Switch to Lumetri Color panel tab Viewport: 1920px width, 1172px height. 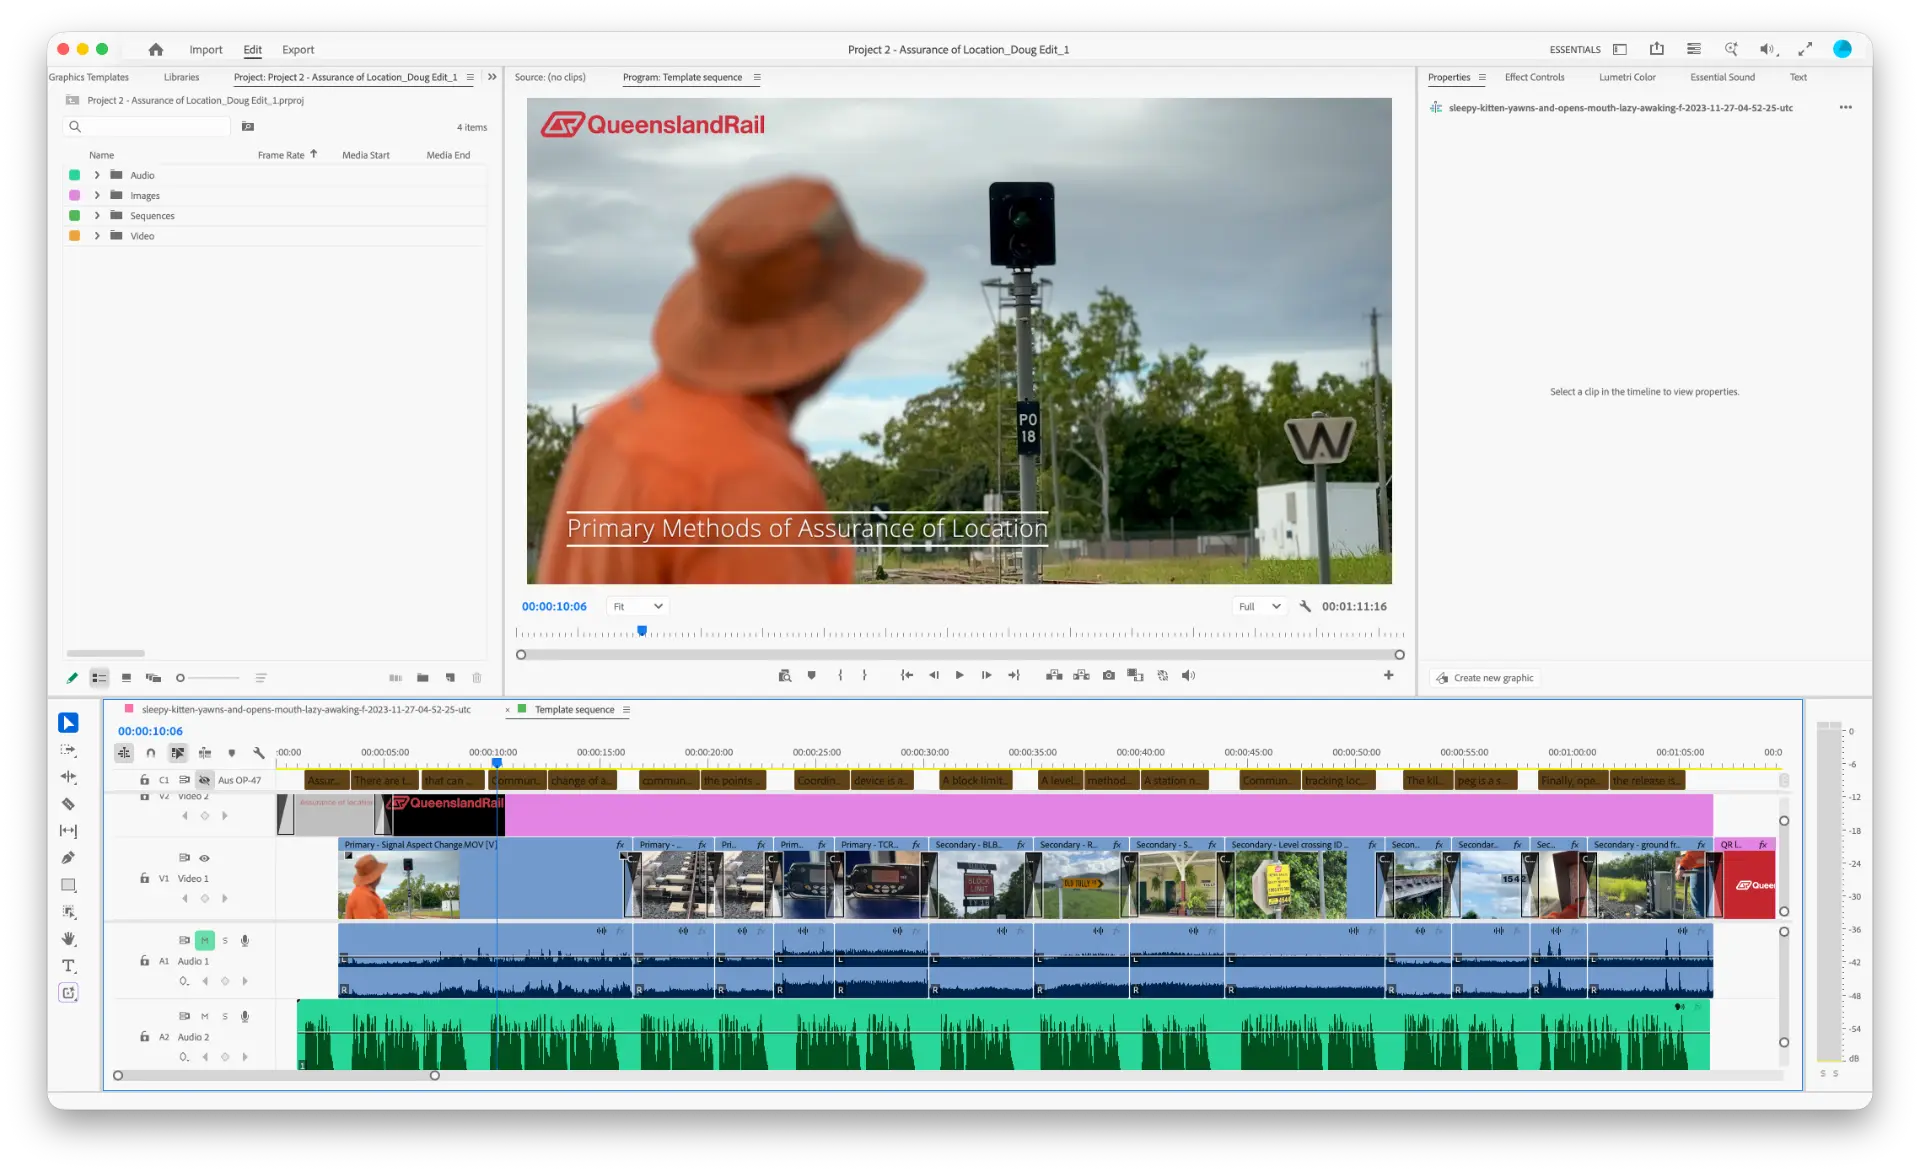(x=1627, y=77)
